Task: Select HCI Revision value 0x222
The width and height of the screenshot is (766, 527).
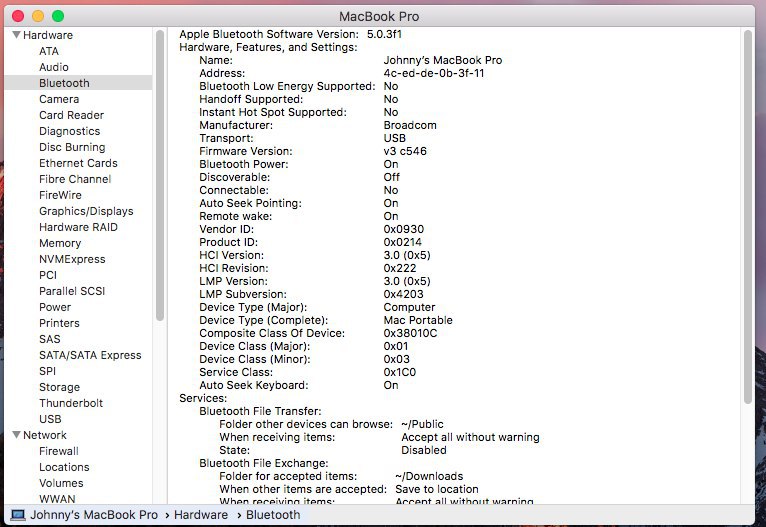Action: pos(400,268)
